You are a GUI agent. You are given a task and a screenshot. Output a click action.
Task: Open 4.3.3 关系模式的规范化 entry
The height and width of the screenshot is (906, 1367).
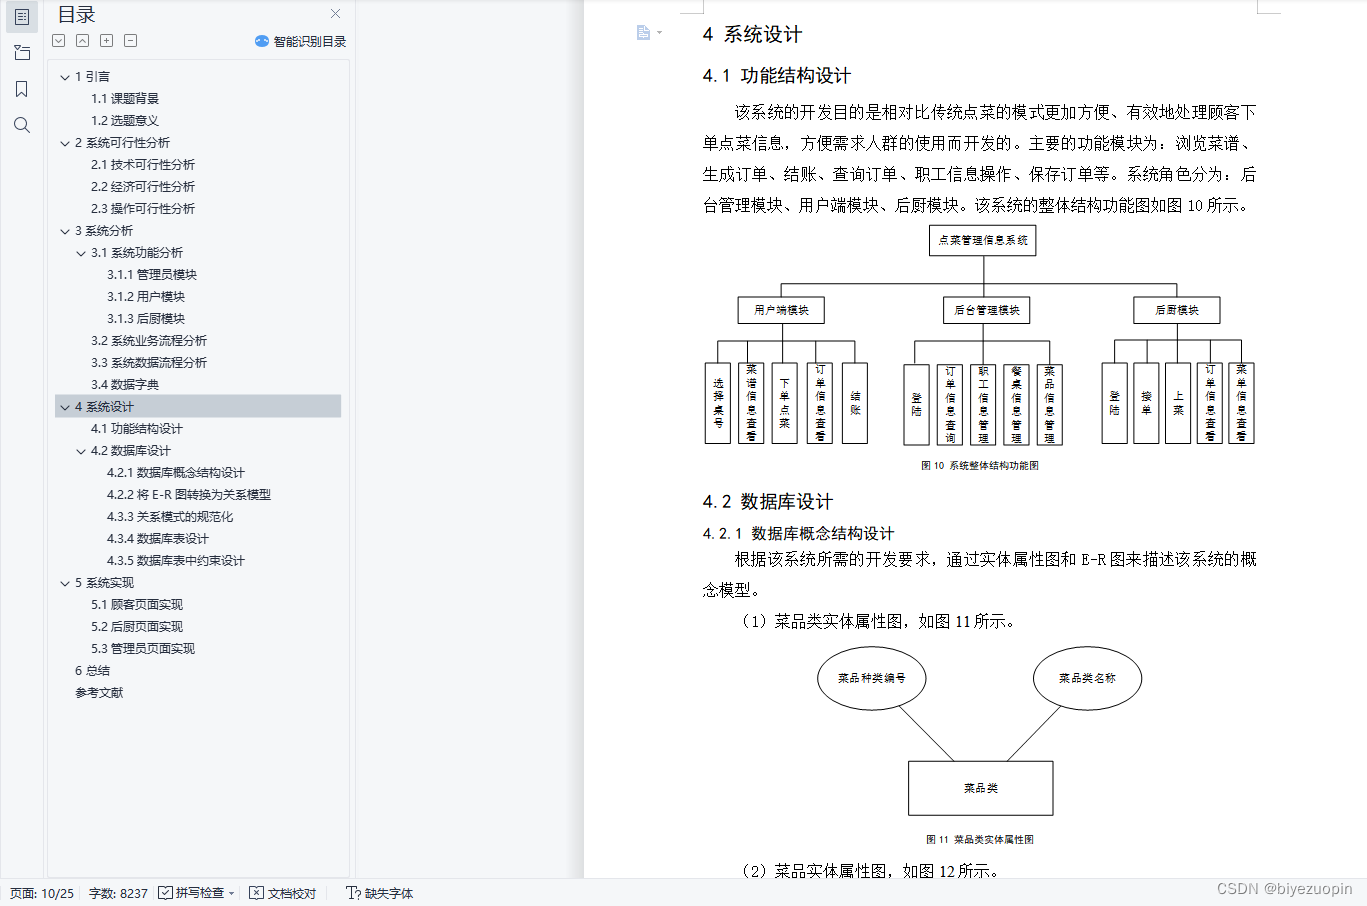[170, 517]
